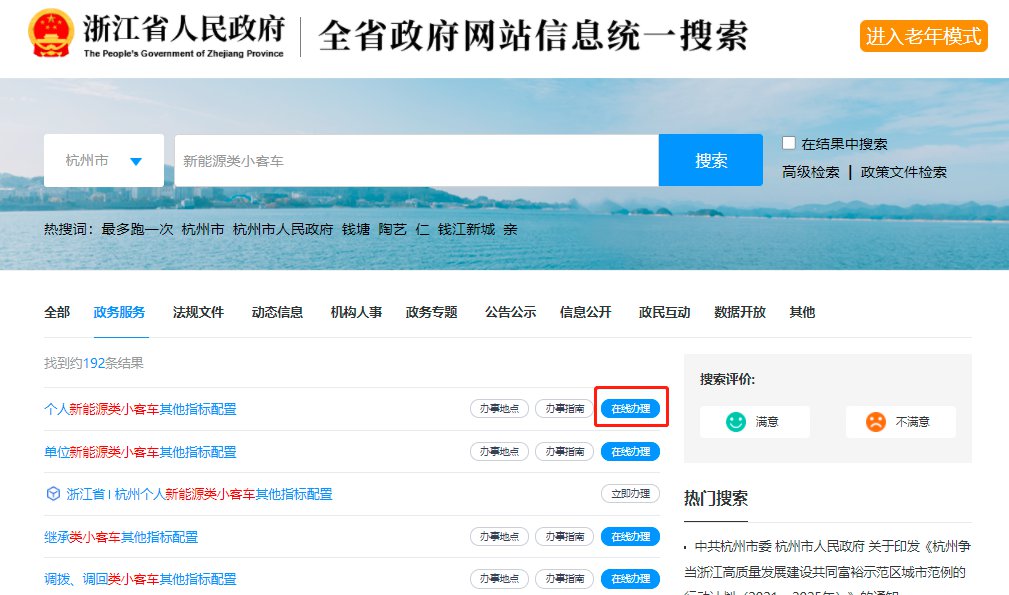1009x595 pixels.
Task: Enable the 在结果中搜索 checkbox
Action: click(x=789, y=143)
